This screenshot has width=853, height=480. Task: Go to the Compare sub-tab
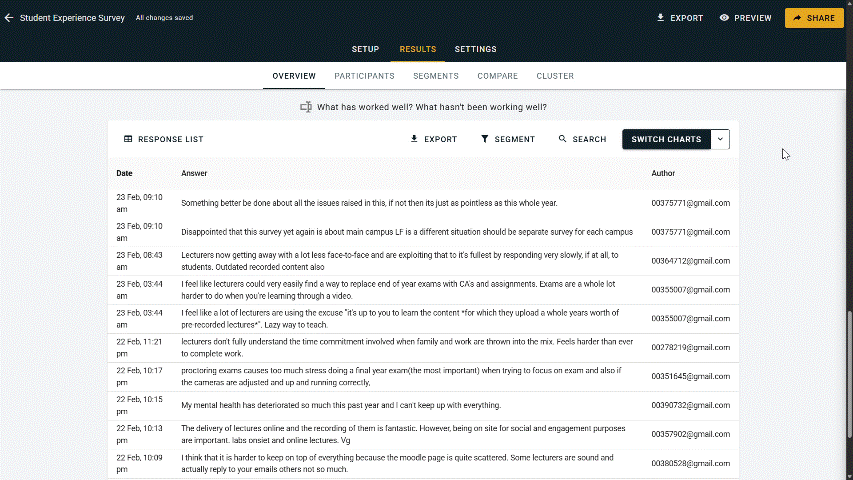pos(497,76)
